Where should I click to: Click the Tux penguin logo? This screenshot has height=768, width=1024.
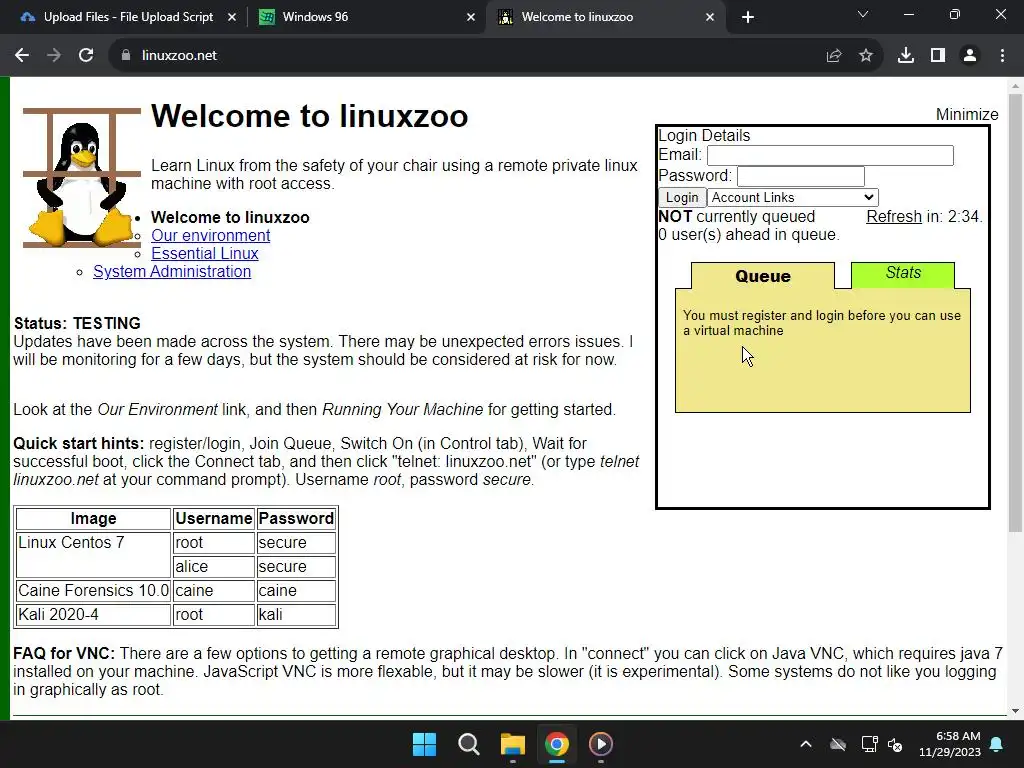coord(82,178)
